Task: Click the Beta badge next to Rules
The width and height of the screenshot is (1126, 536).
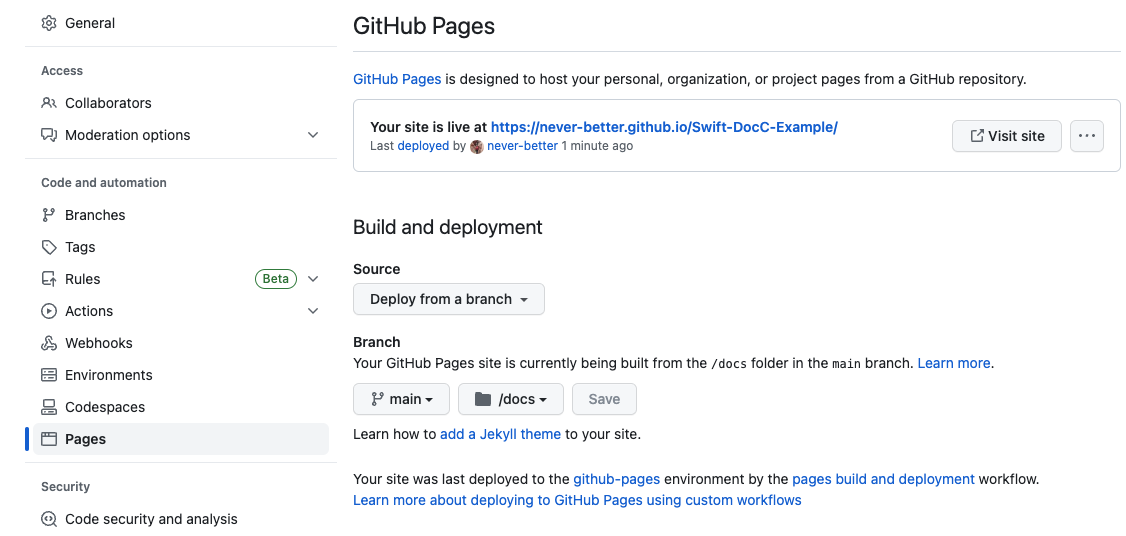Action: (x=276, y=279)
